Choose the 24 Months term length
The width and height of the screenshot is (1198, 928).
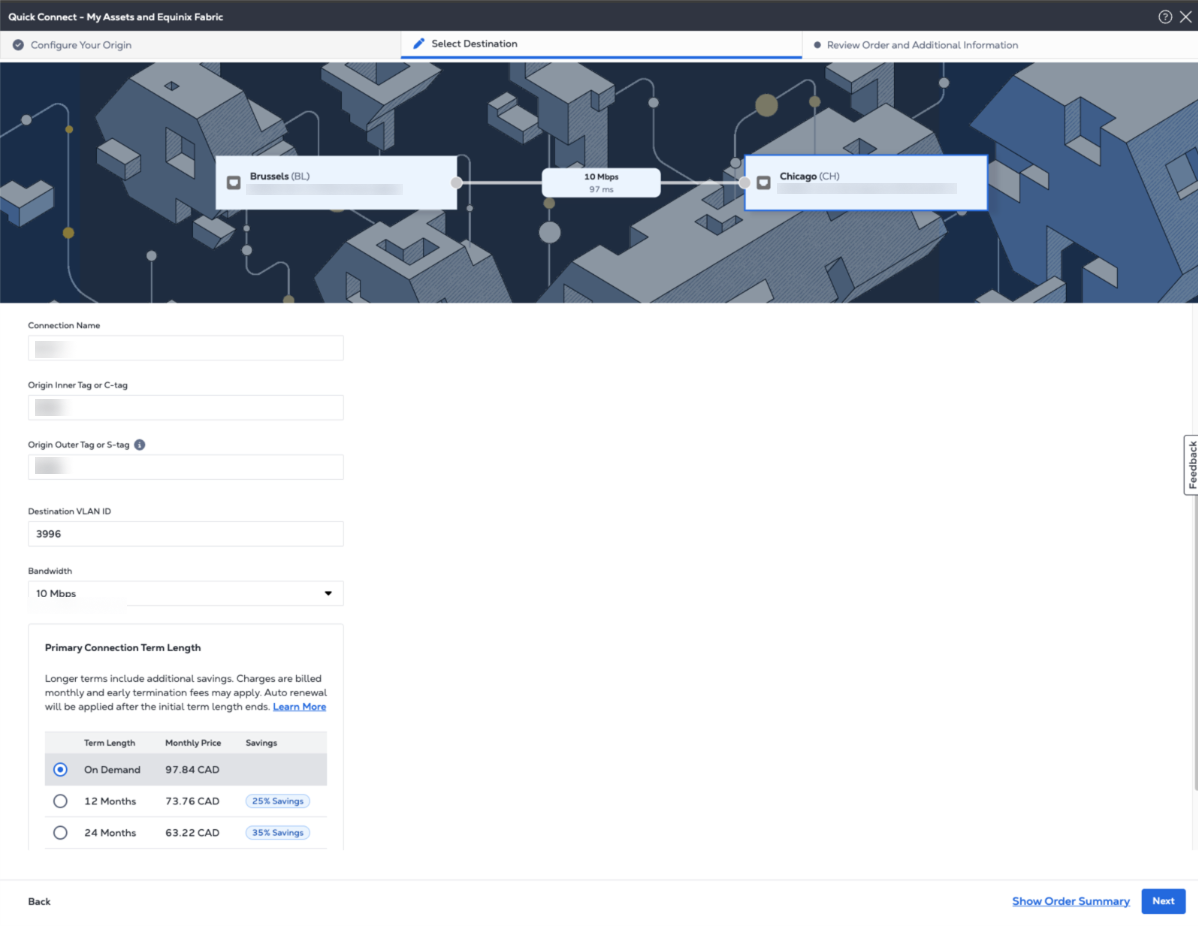coord(60,833)
